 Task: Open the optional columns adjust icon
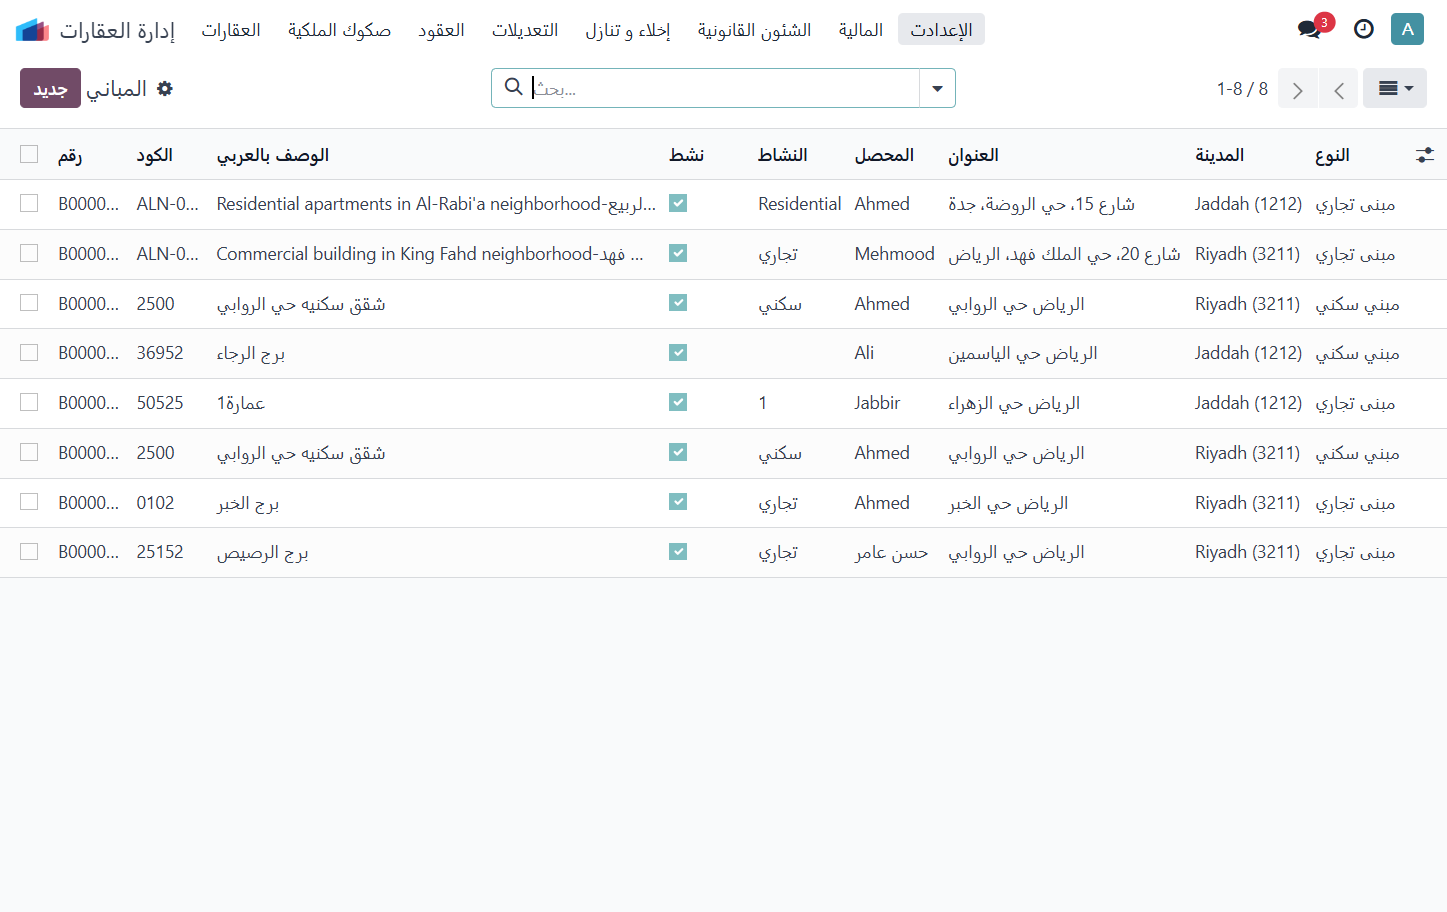tap(1425, 155)
